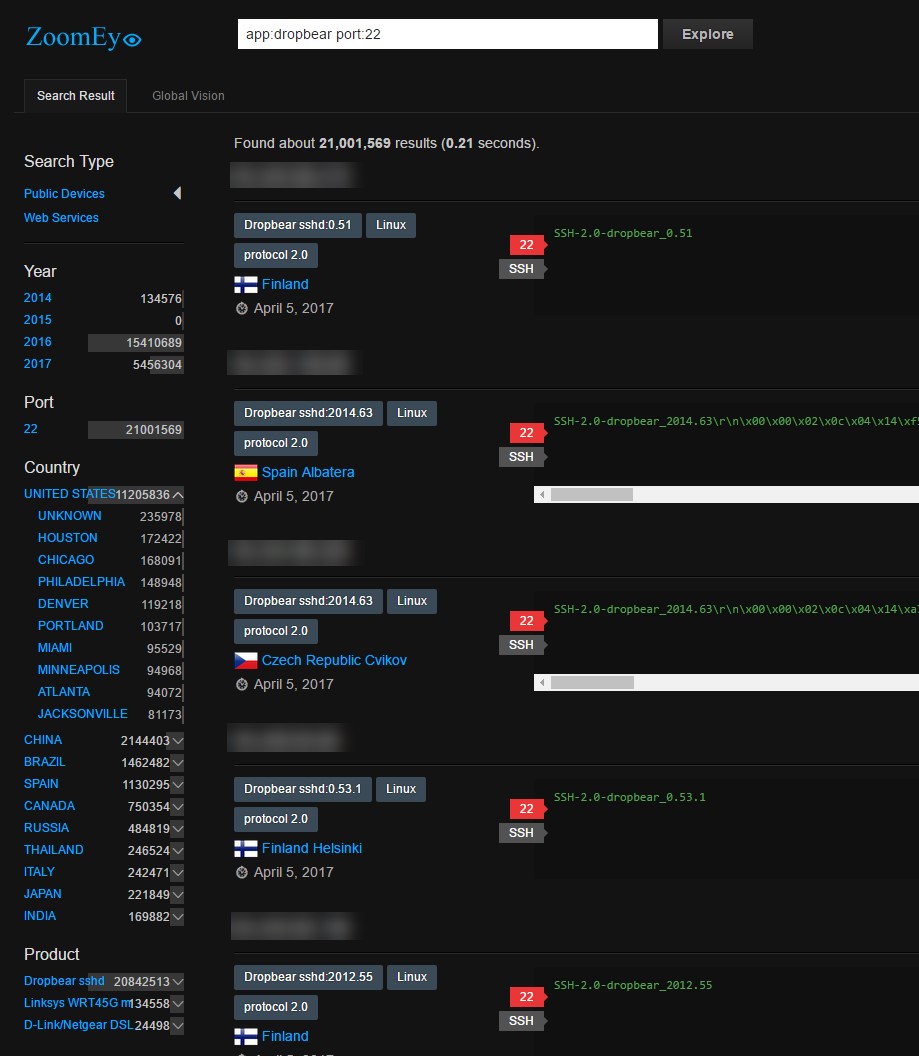919x1056 pixels.
Task: Click the Spain flag icon next to Albatera
Action: click(246, 472)
